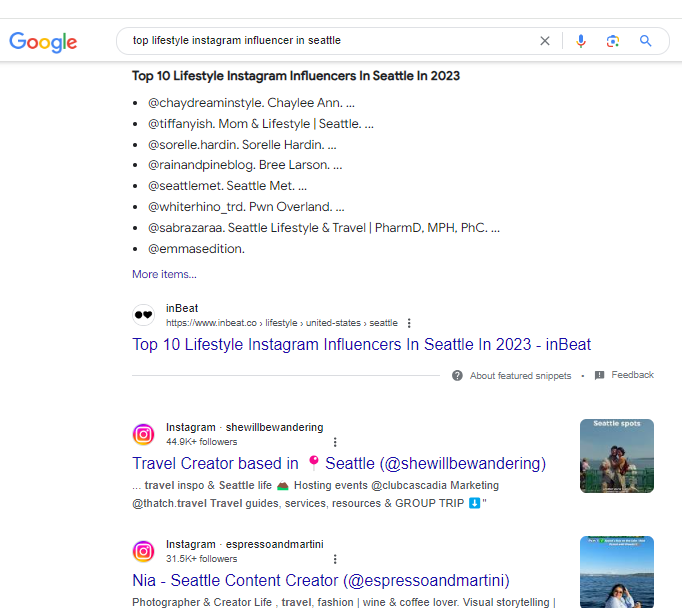This screenshot has height=608, width=682.
Task: Open options menu for inBeat result
Action: point(409,323)
